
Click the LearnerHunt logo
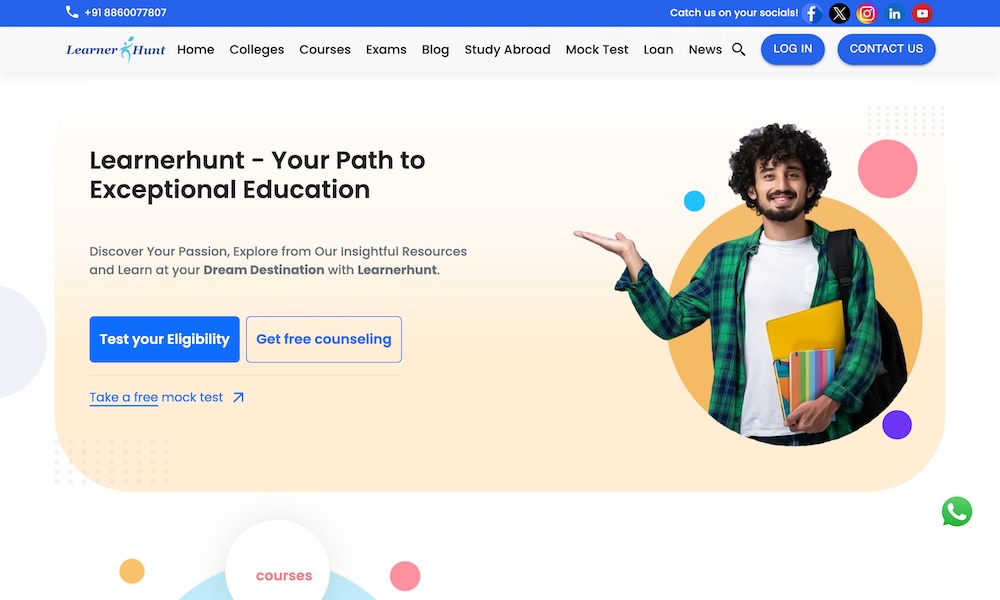(115, 49)
